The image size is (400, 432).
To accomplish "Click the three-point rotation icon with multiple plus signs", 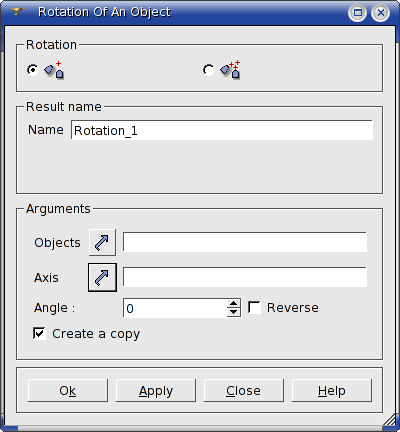I will (x=230, y=70).
